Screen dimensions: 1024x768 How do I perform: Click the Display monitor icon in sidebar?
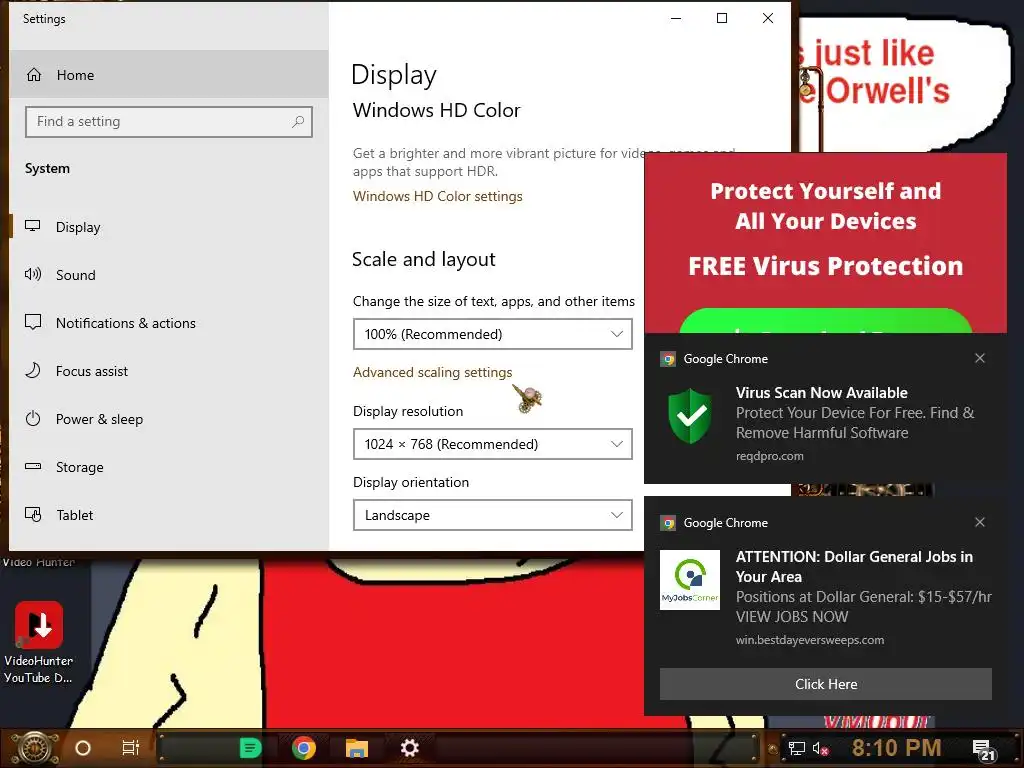[33, 226]
